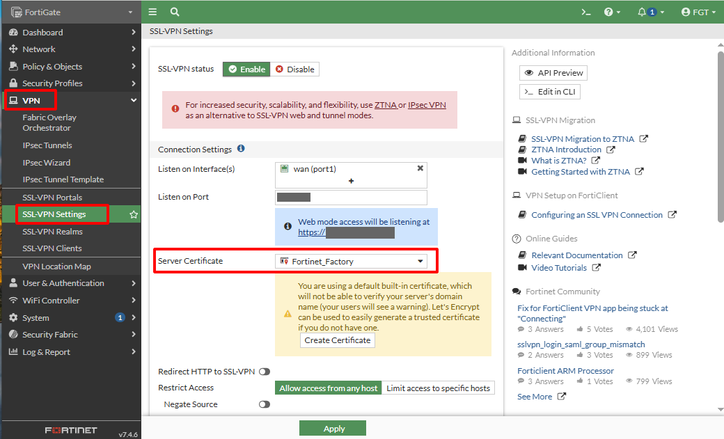
Task: Open Fabric Overlay Orchestrator
Action: click(x=49, y=123)
